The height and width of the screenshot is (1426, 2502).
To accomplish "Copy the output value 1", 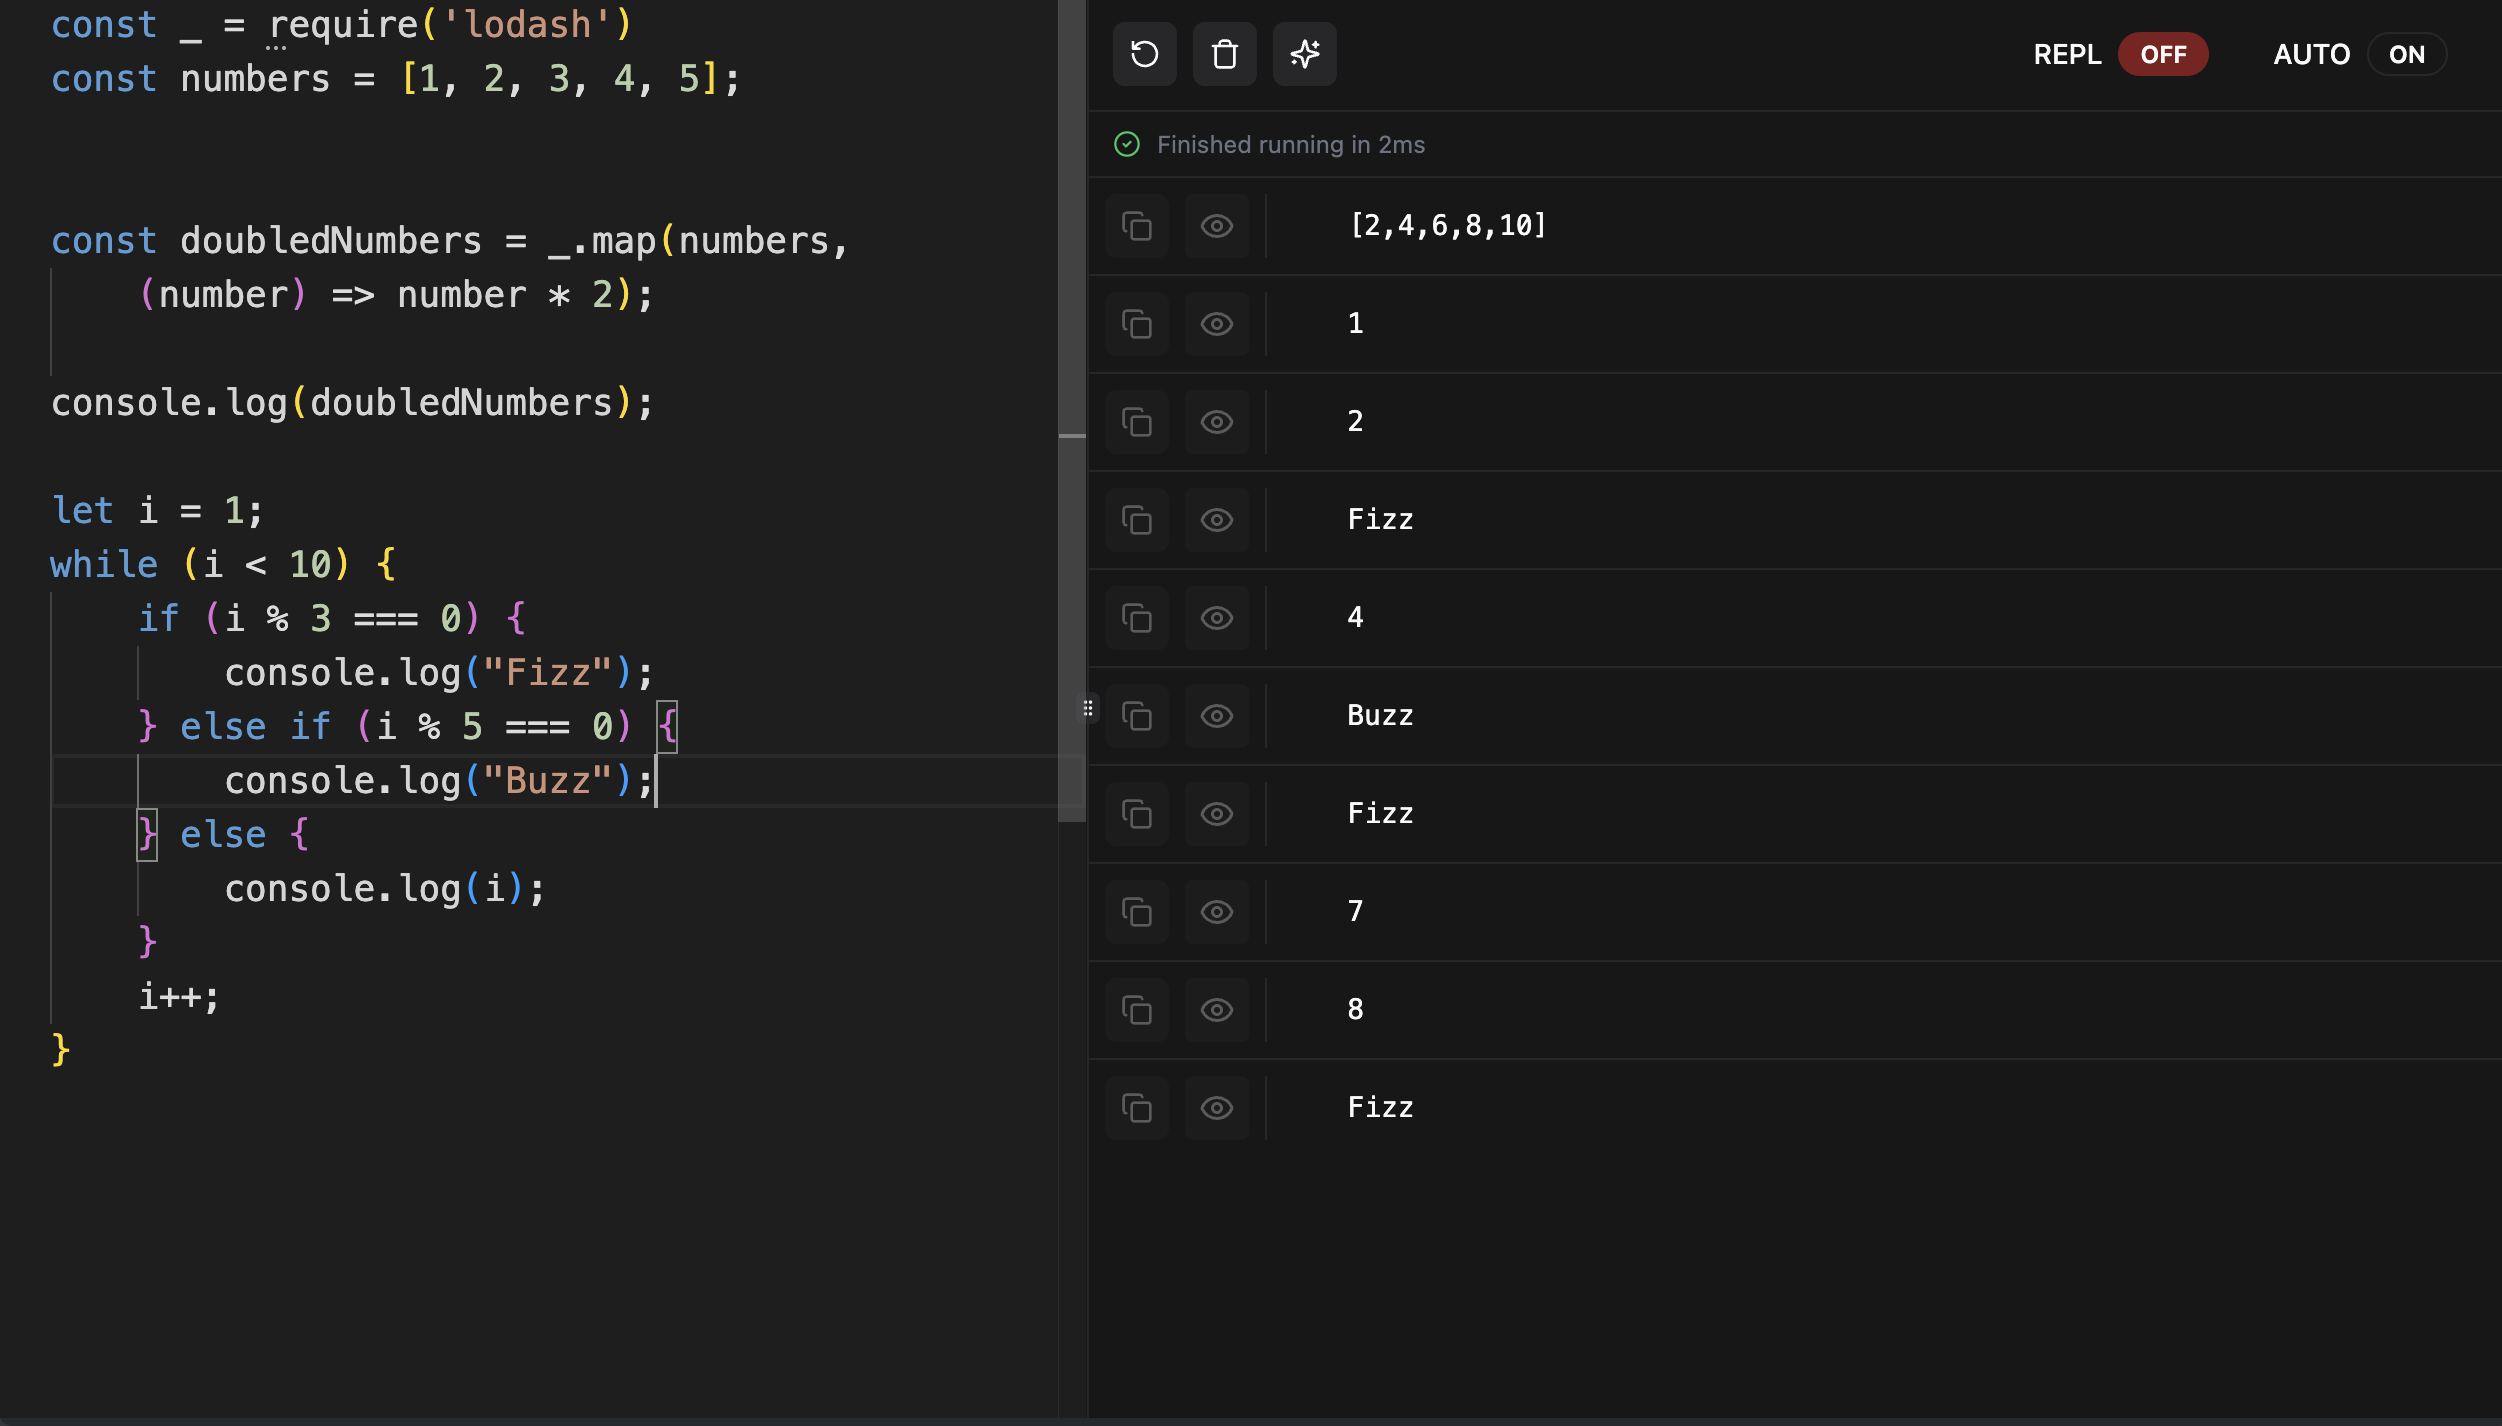I will [x=1137, y=324].
